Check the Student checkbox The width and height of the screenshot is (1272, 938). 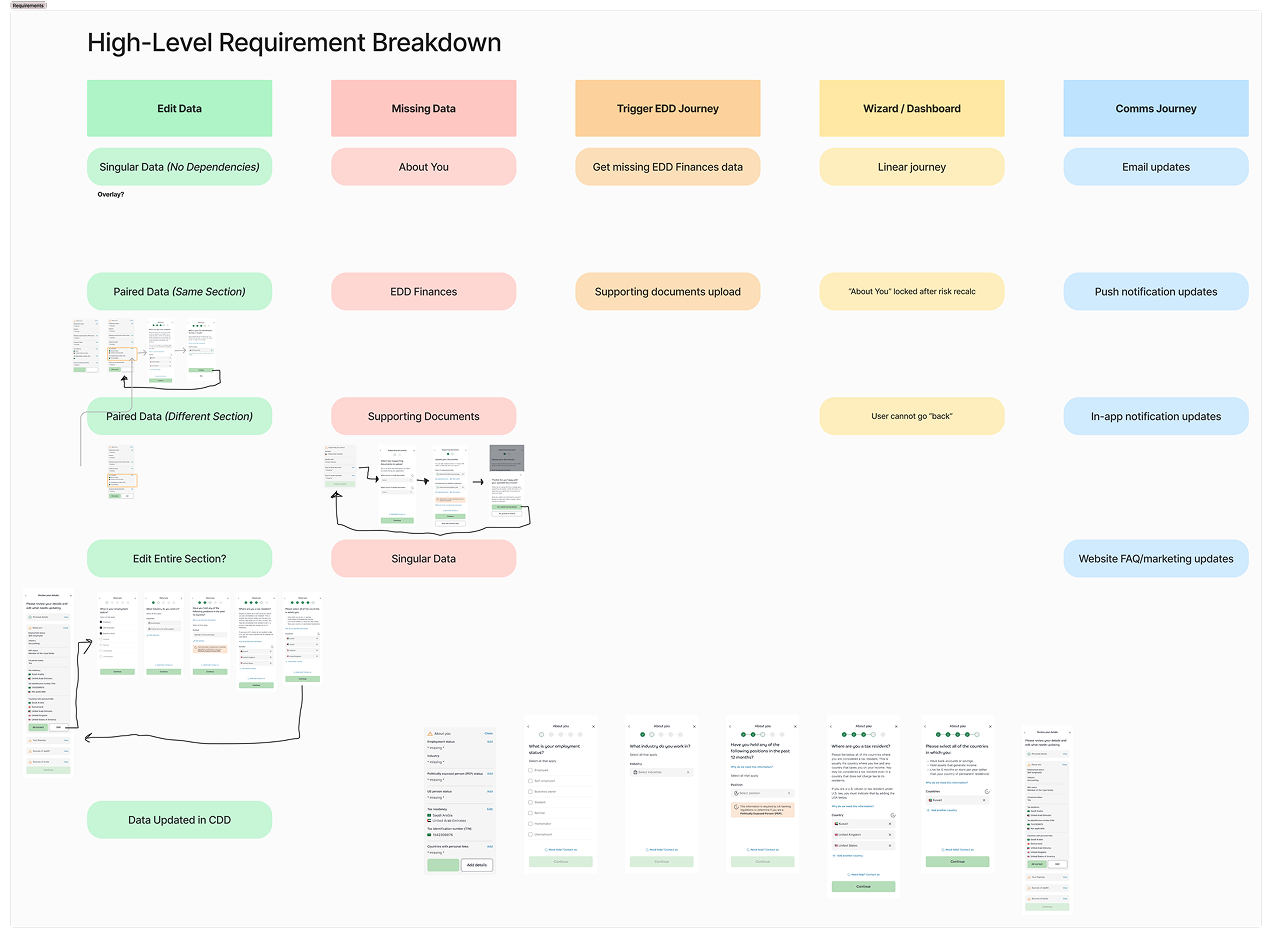coord(531,802)
